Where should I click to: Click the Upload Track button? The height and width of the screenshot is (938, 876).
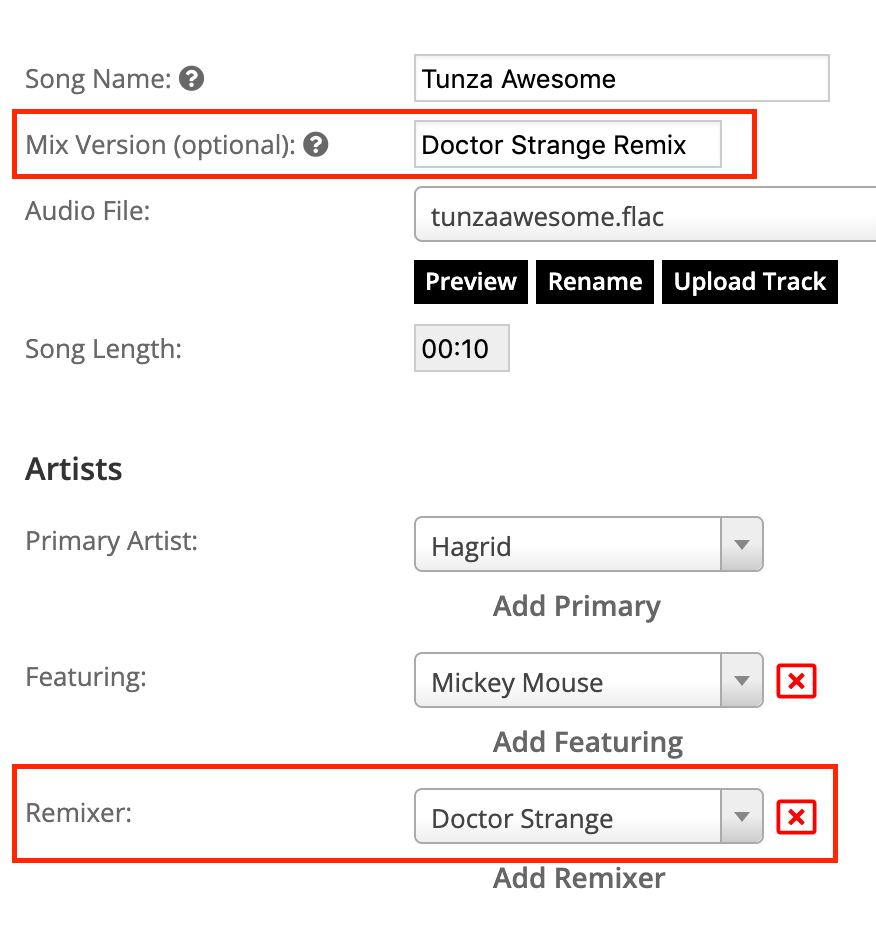(x=750, y=282)
